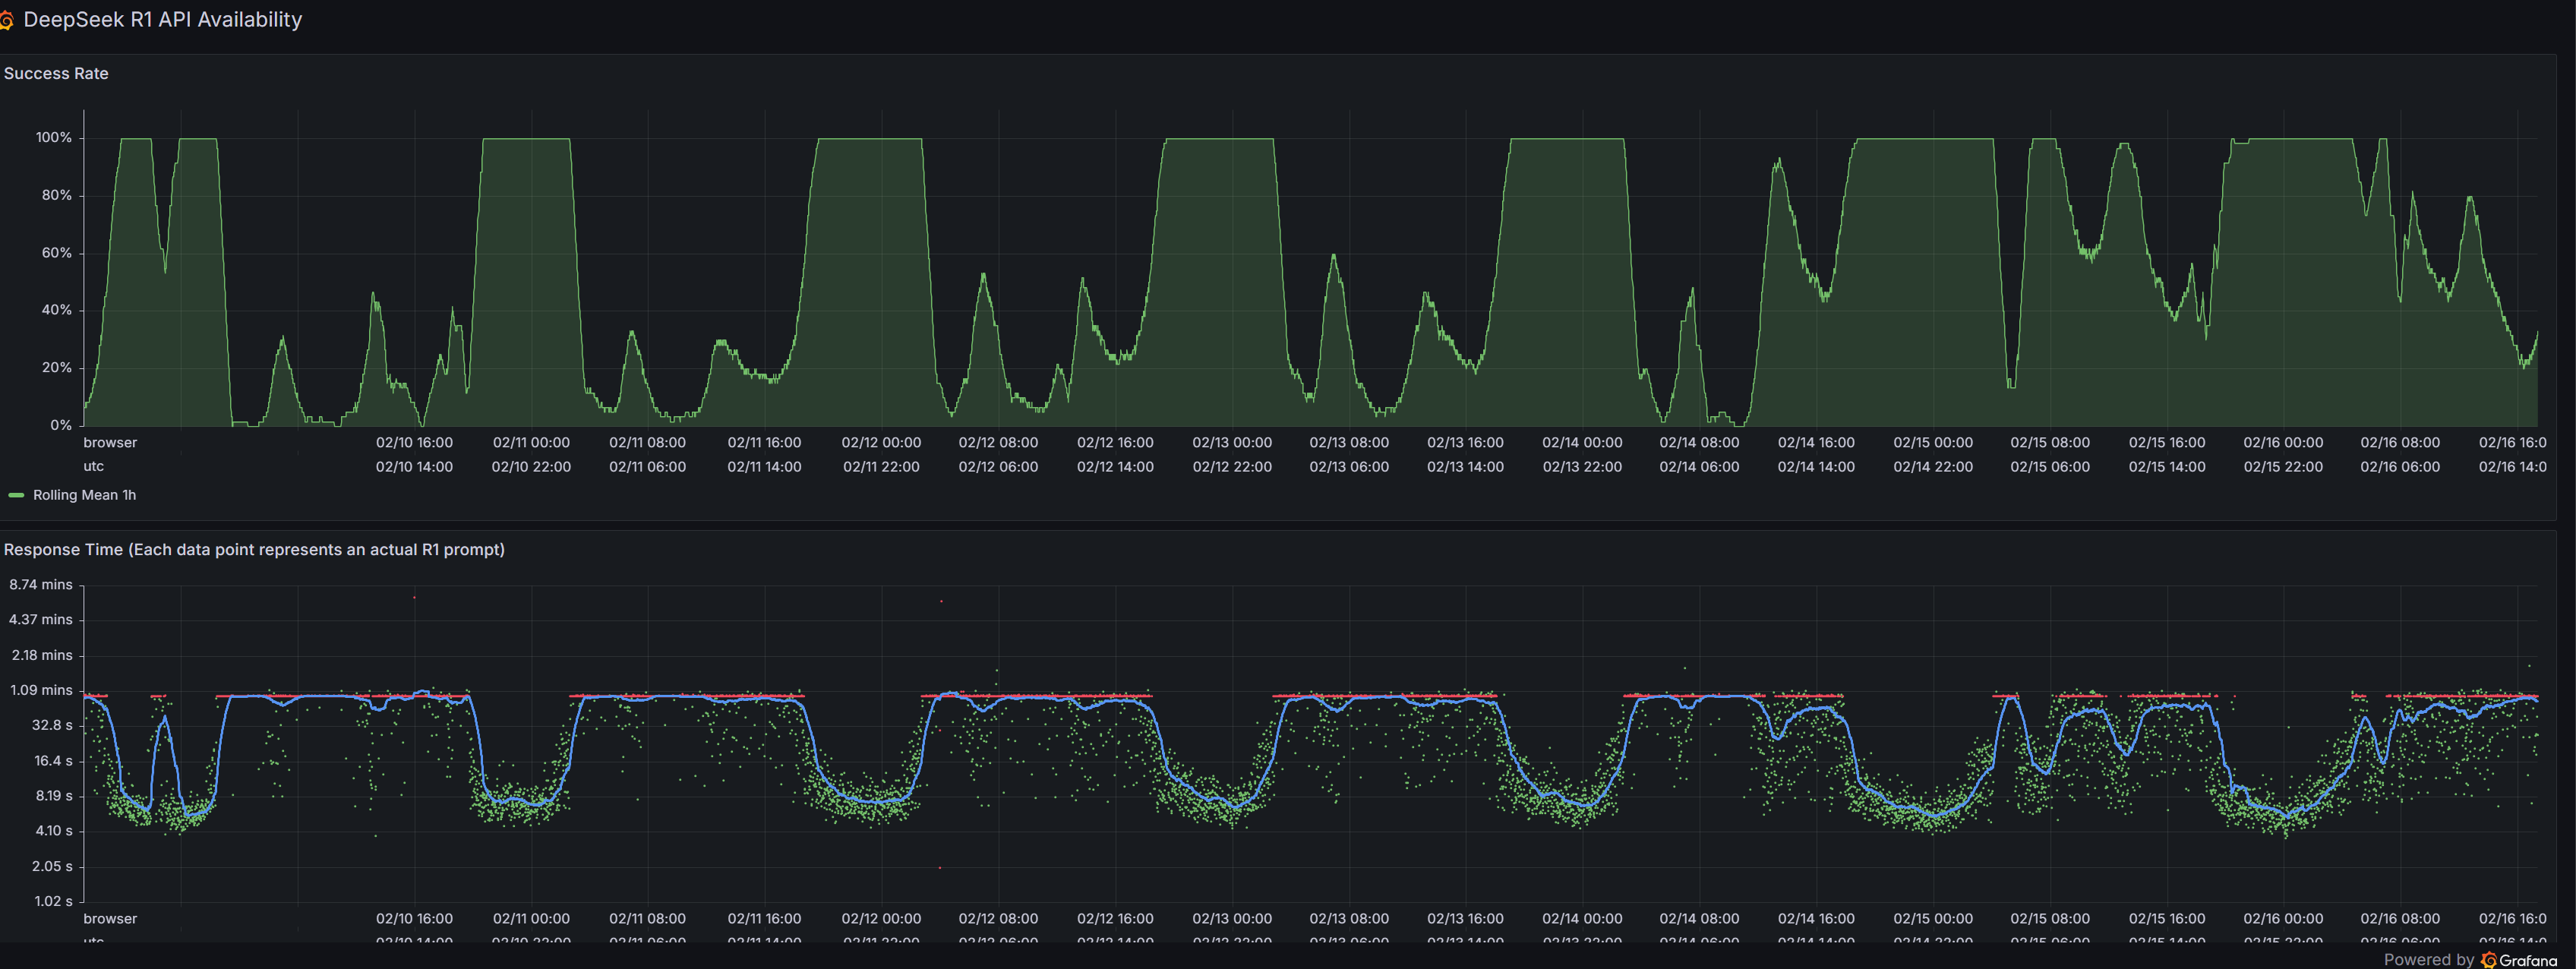Open the Success Rate panel title menu
Viewport: 2576px width, 969px height.
click(56, 73)
